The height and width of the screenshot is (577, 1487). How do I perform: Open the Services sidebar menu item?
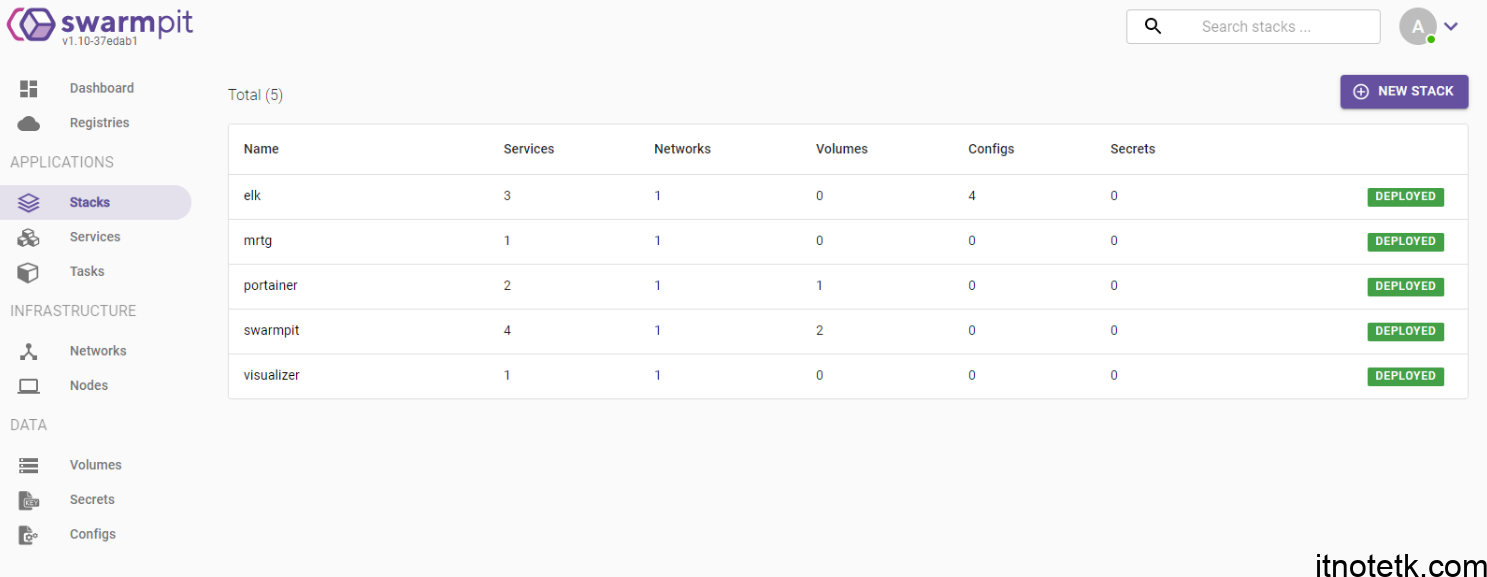95,237
